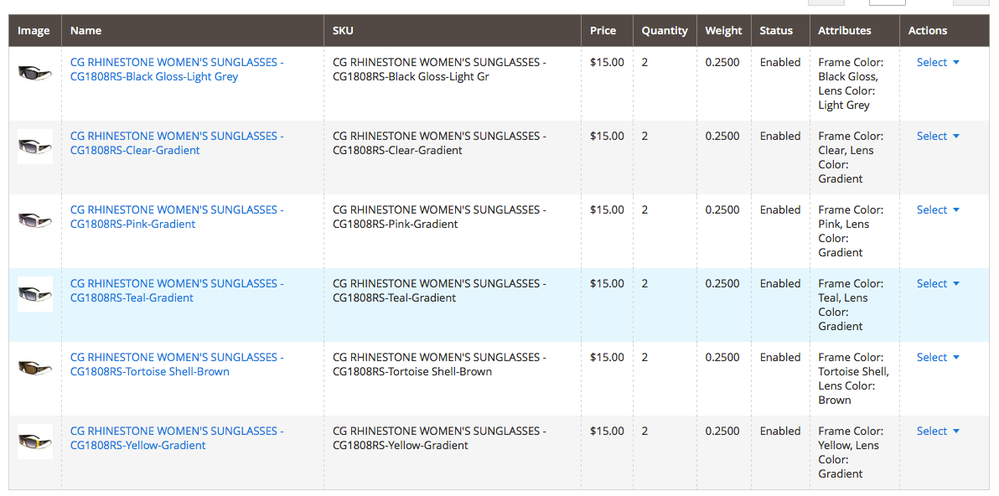Screen dimensions: 999x496
Task: Open Select dropdown for Clear-Gradient row
Action: click(x=937, y=136)
